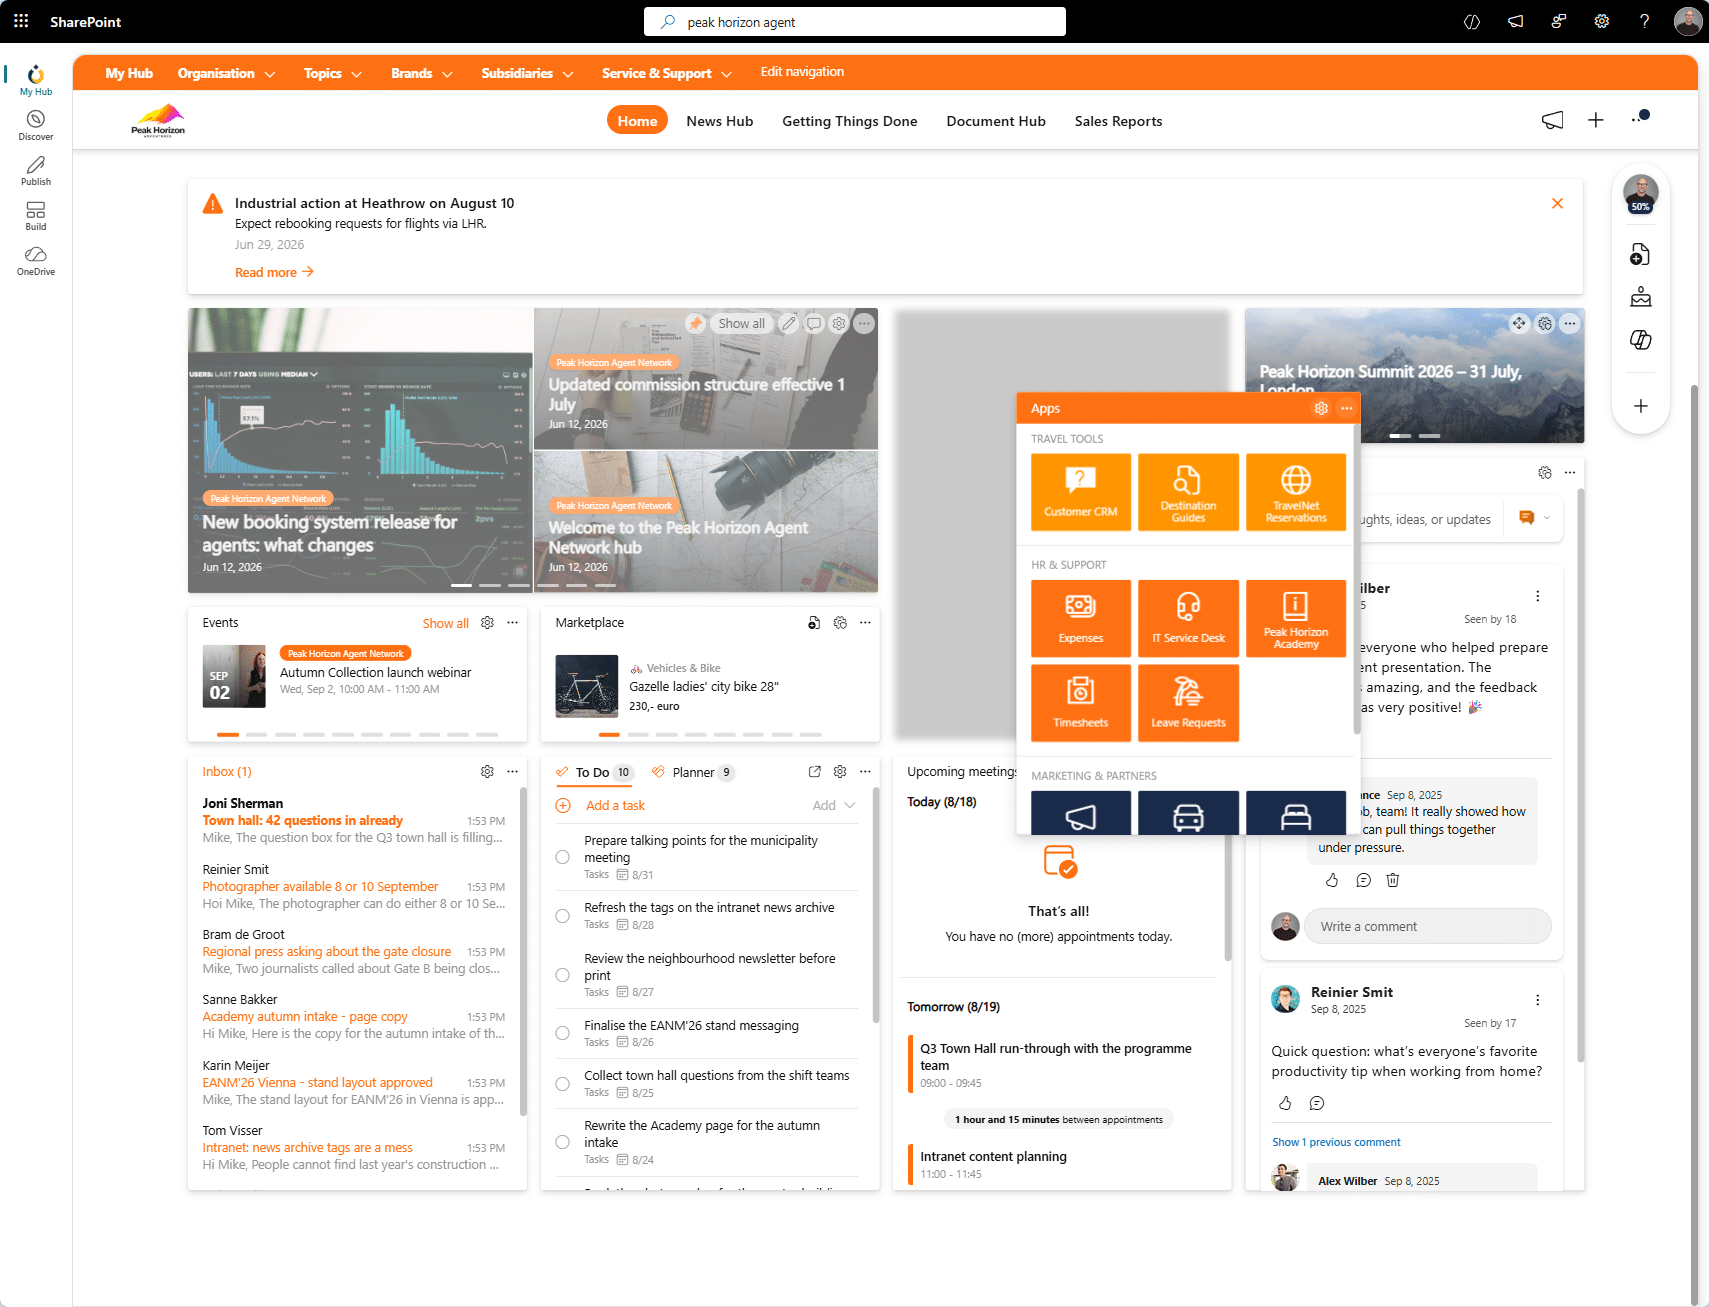Click Edit navigation link

(x=802, y=72)
